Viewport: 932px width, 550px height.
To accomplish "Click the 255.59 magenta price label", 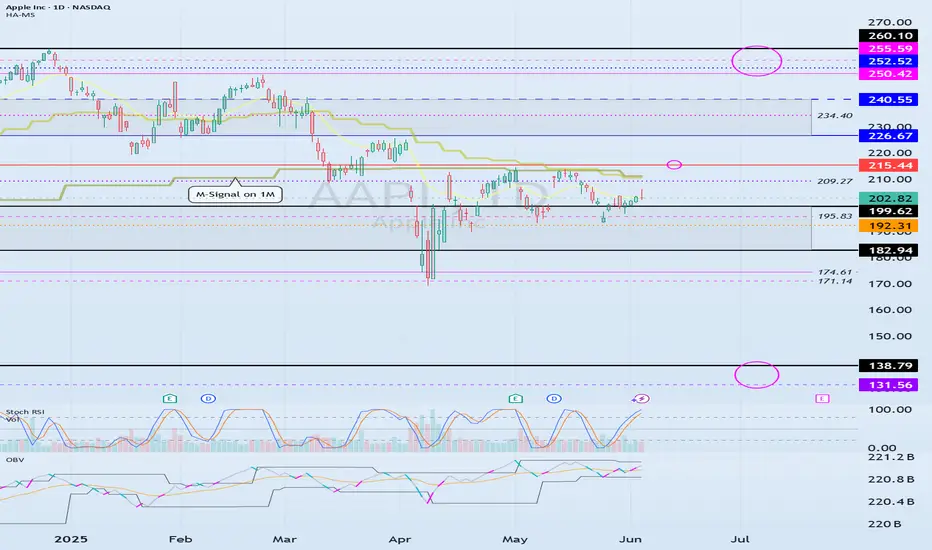I will [888, 49].
